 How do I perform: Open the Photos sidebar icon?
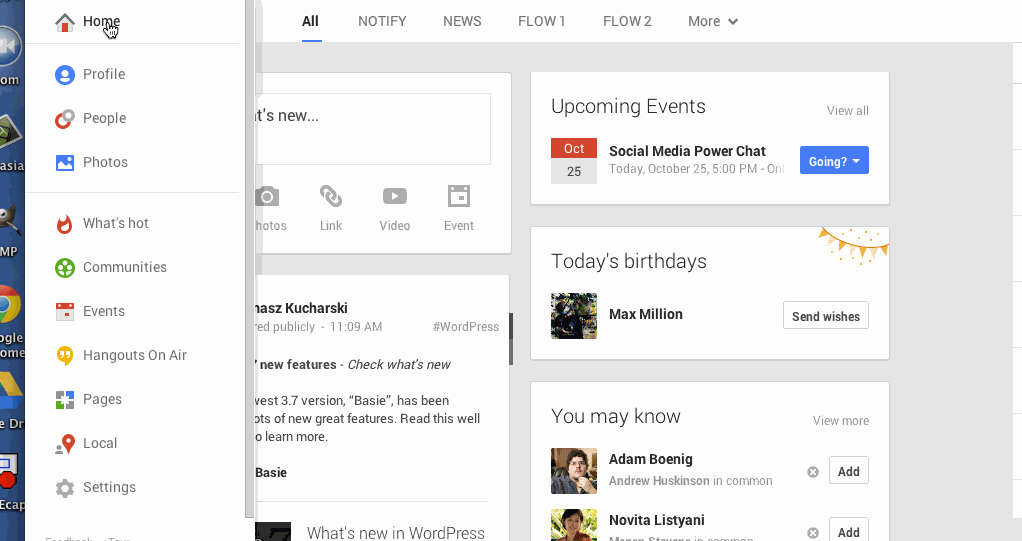tap(65, 162)
